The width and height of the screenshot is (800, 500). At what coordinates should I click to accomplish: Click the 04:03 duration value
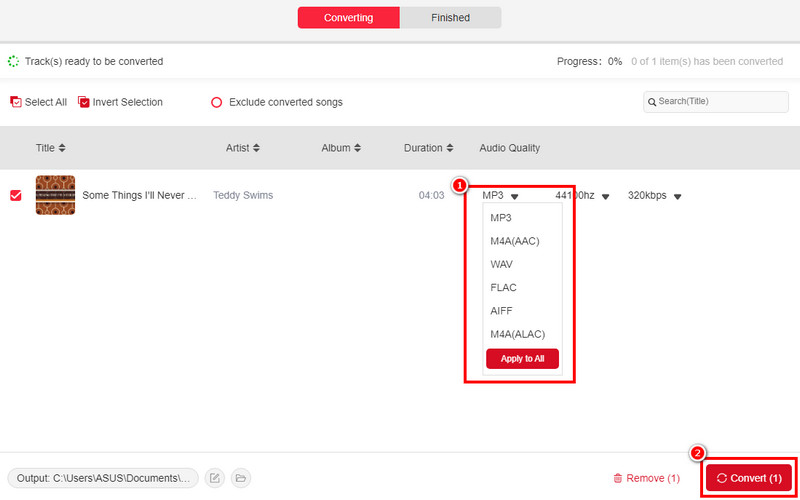coord(431,195)
